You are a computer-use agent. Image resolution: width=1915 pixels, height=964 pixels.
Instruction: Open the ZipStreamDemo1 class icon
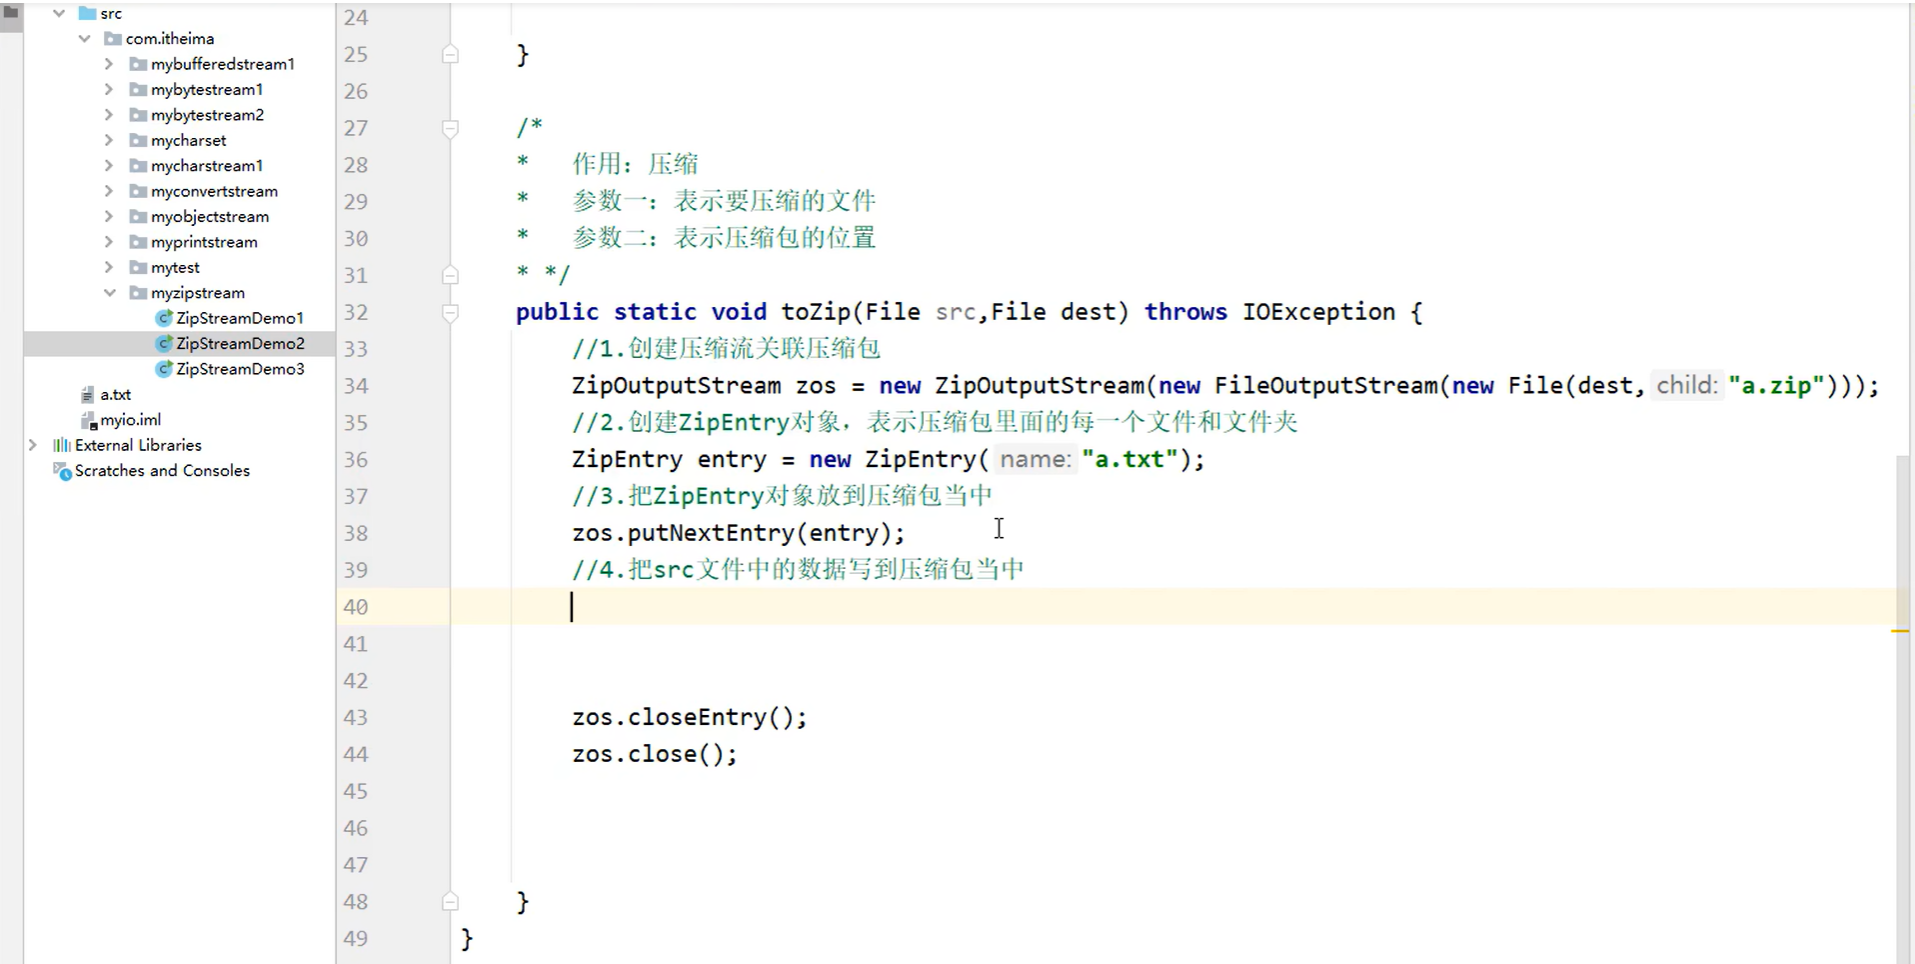[164, 317]
